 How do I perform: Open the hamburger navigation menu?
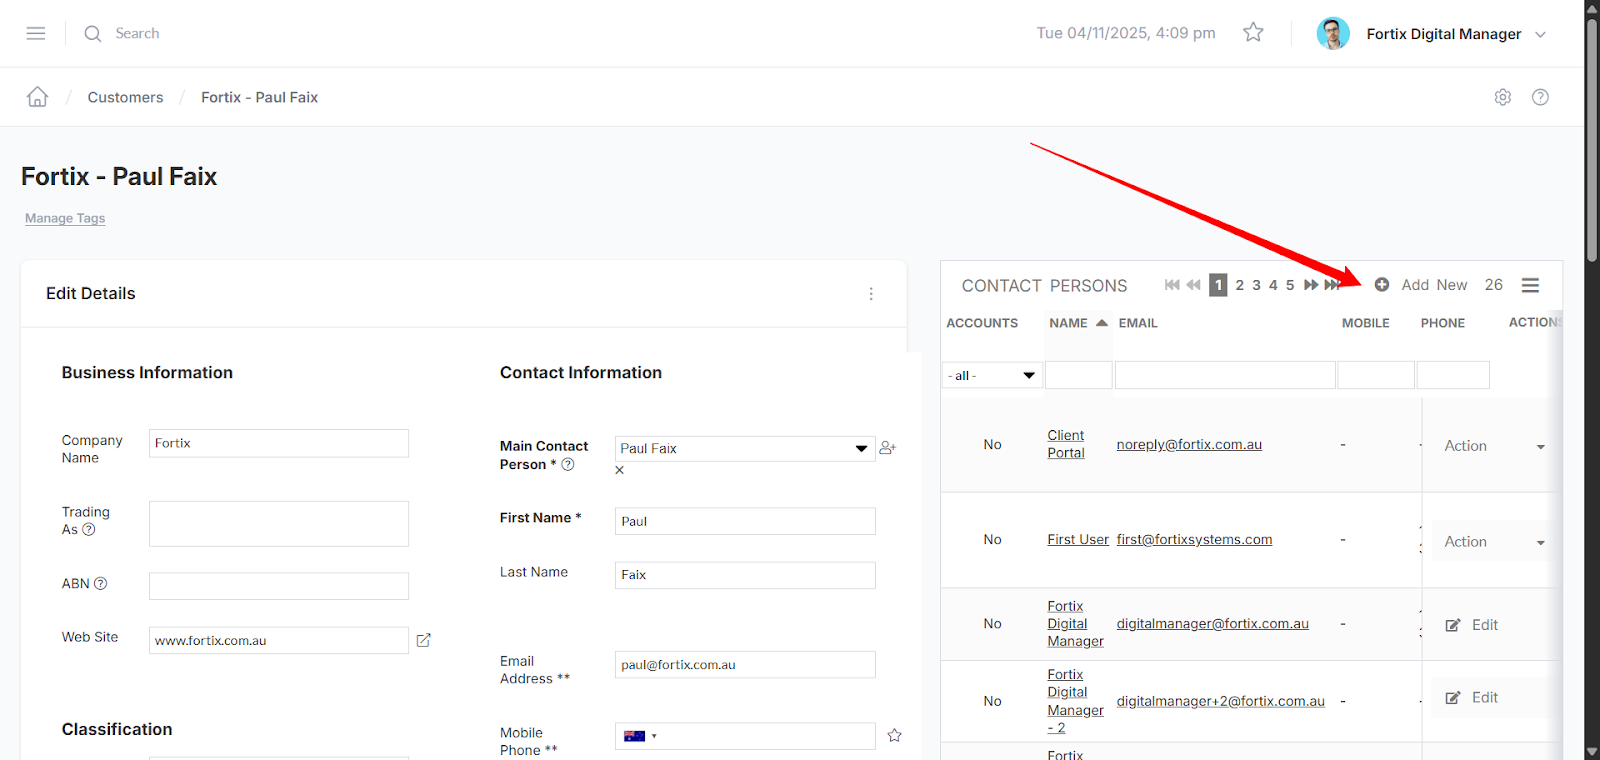36,33
